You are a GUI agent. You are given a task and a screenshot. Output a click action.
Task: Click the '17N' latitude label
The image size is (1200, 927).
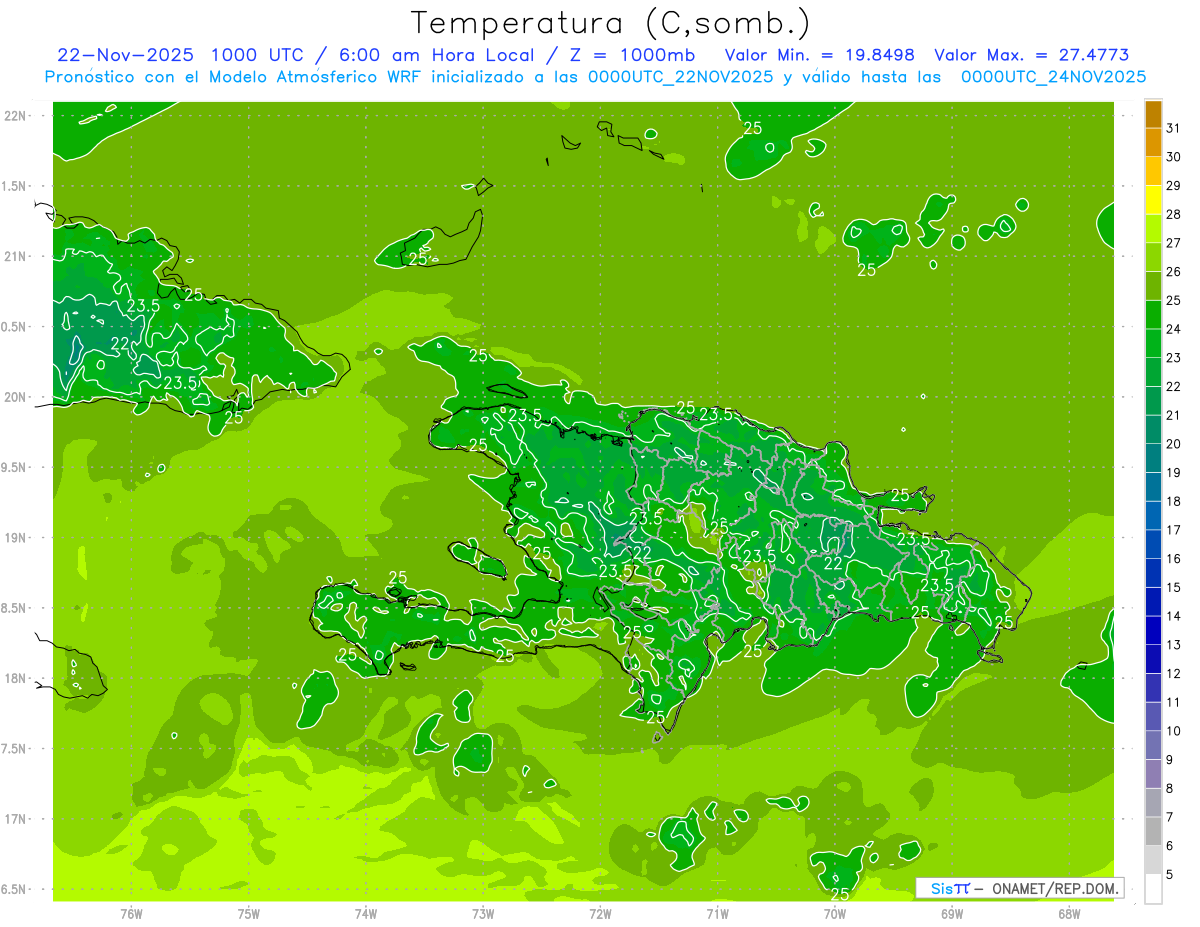tap(15, 818)
